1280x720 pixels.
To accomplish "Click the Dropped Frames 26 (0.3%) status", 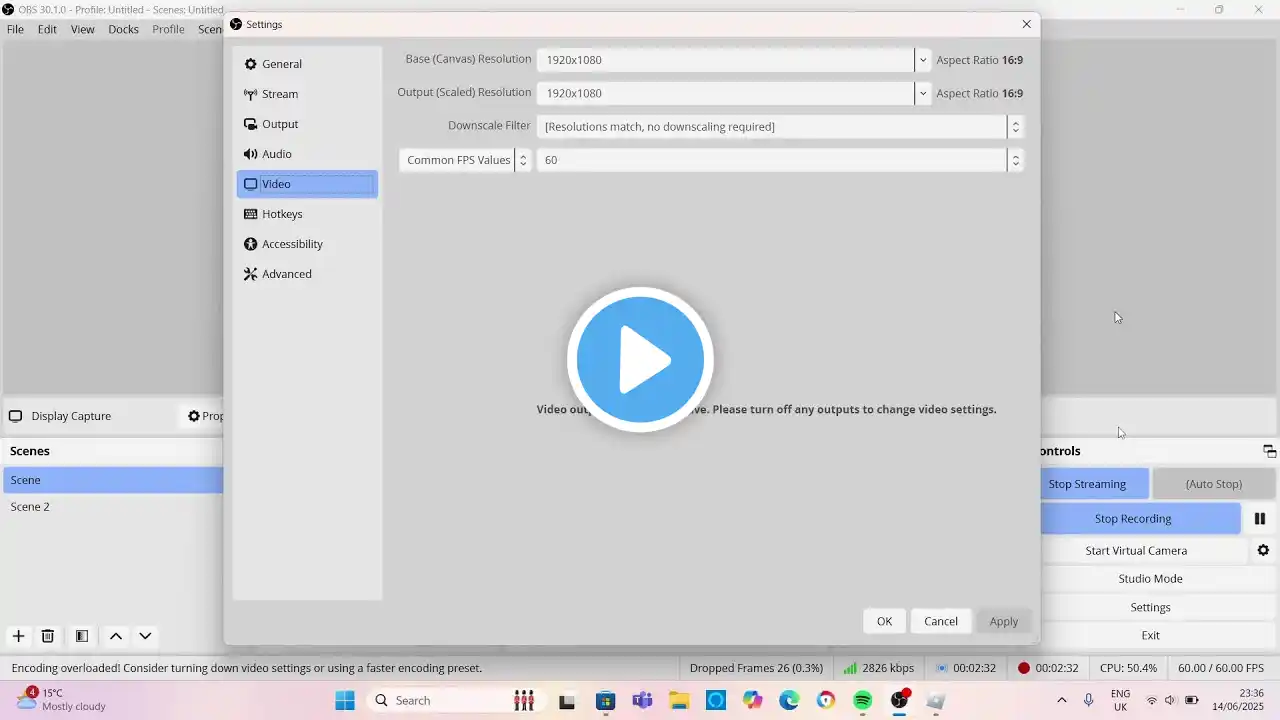I will point(756,668).
